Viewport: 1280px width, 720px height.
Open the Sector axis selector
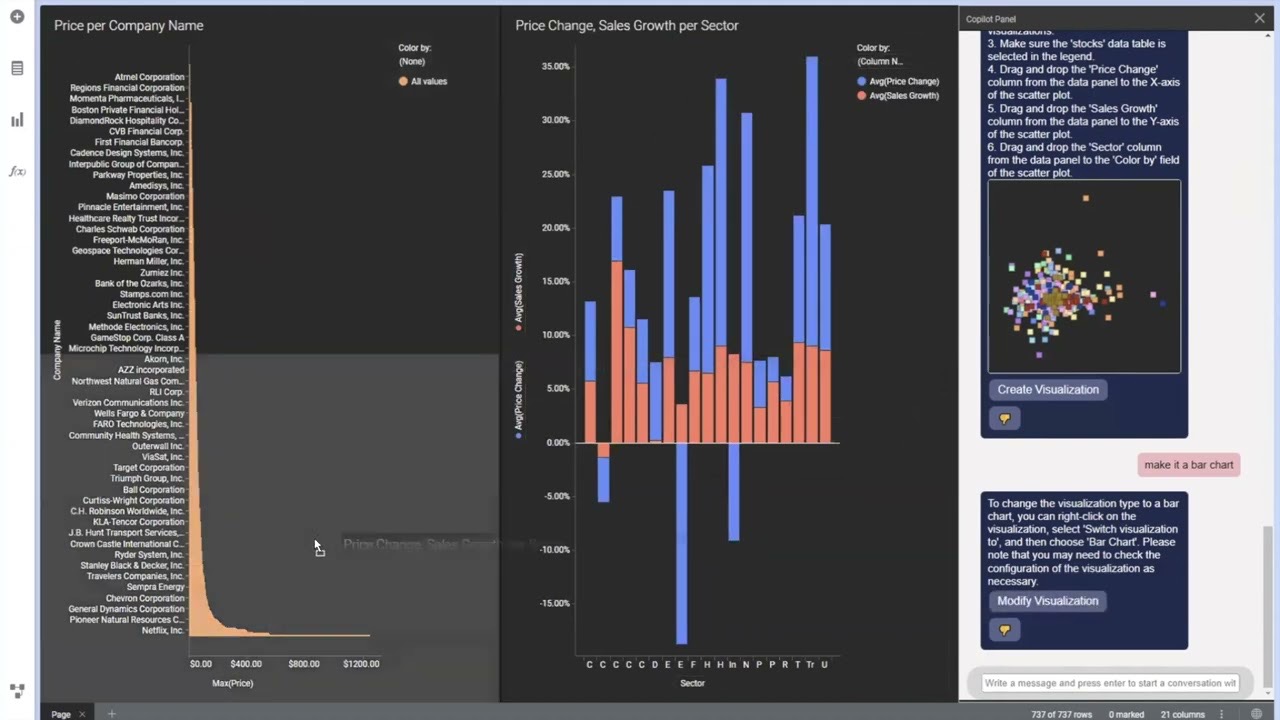click(x=692, y=683)
